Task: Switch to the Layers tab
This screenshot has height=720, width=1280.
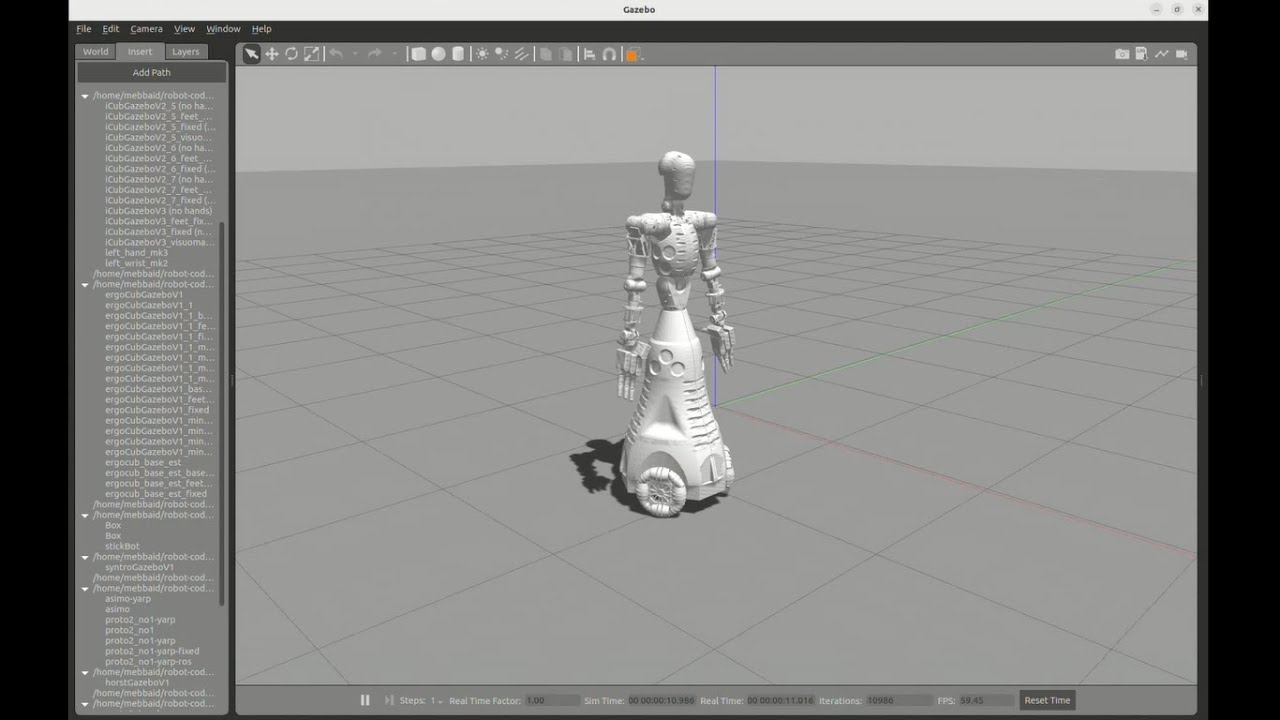Action: click(x=185, y=52)
